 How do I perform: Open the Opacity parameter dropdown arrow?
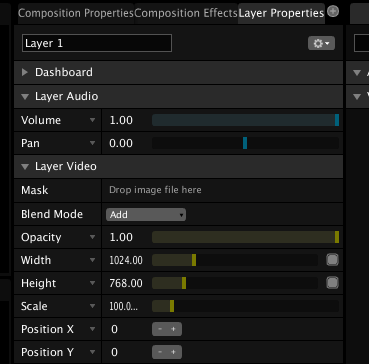[93, 237]
